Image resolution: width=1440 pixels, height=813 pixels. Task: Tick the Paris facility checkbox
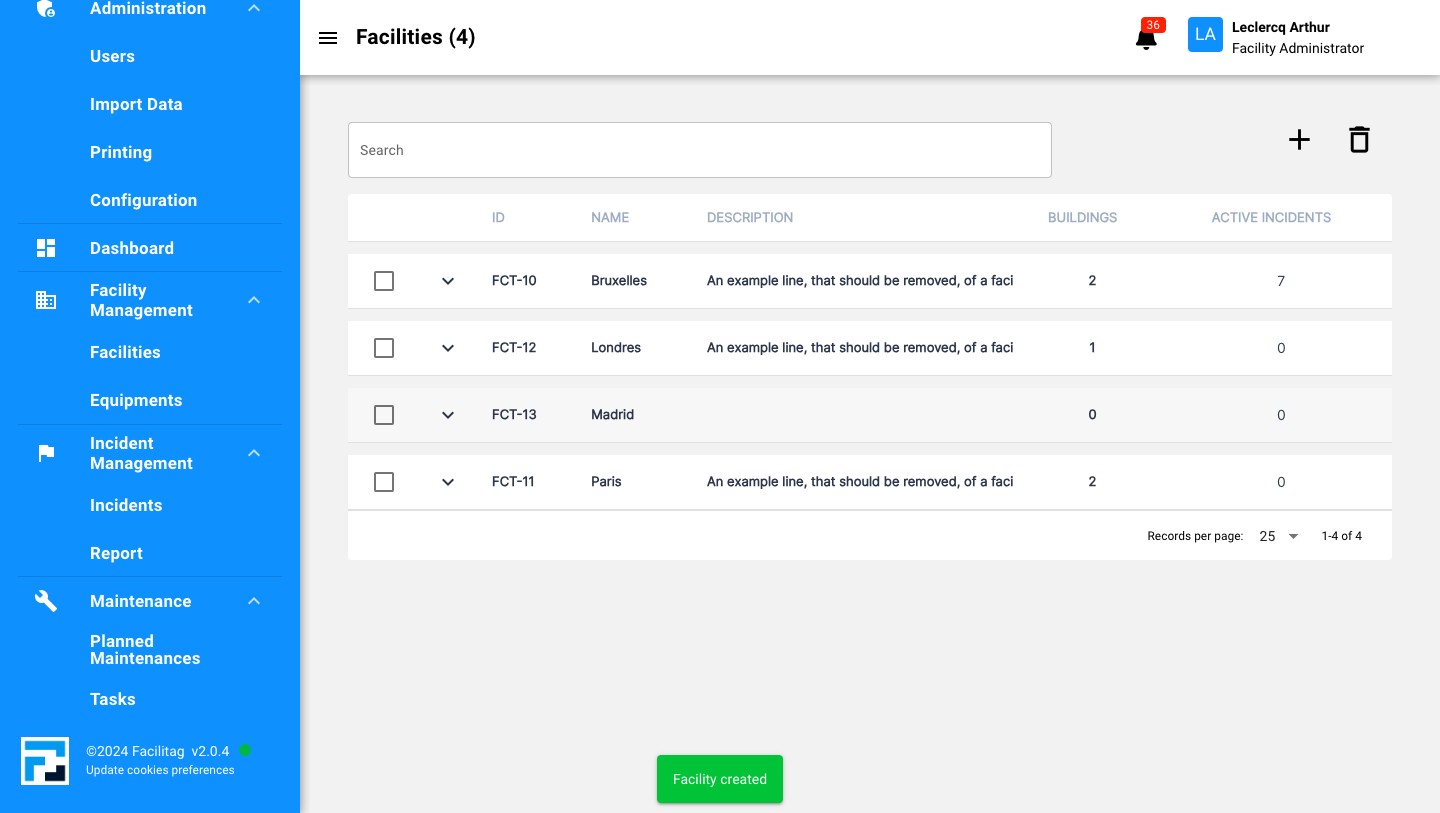click(384, 482)
